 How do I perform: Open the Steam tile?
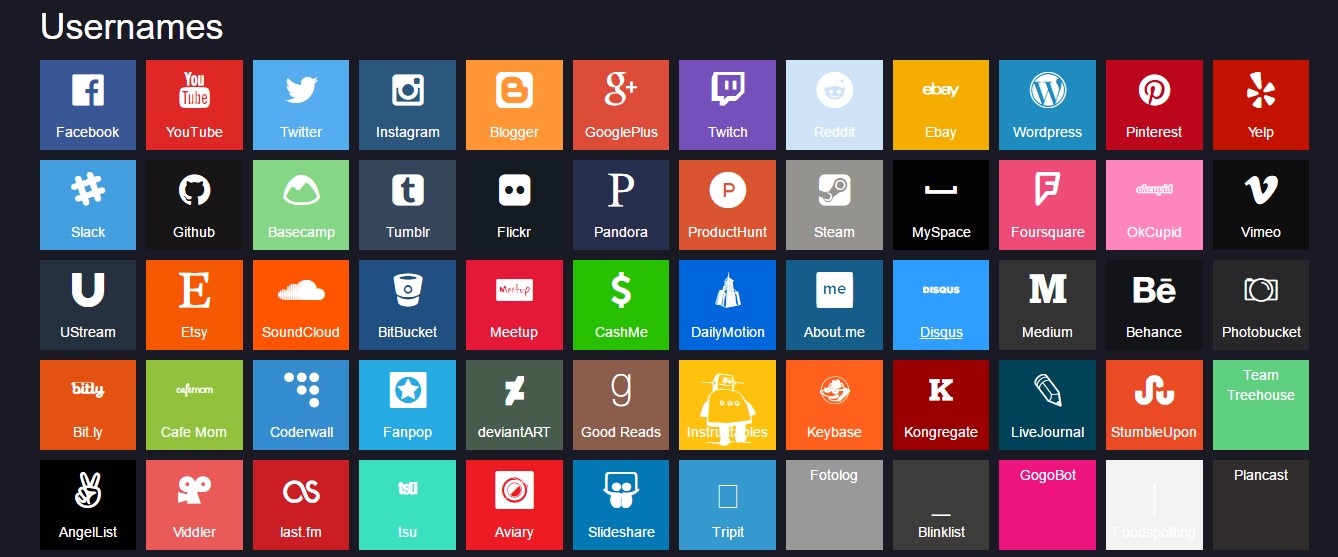[834, 205]
